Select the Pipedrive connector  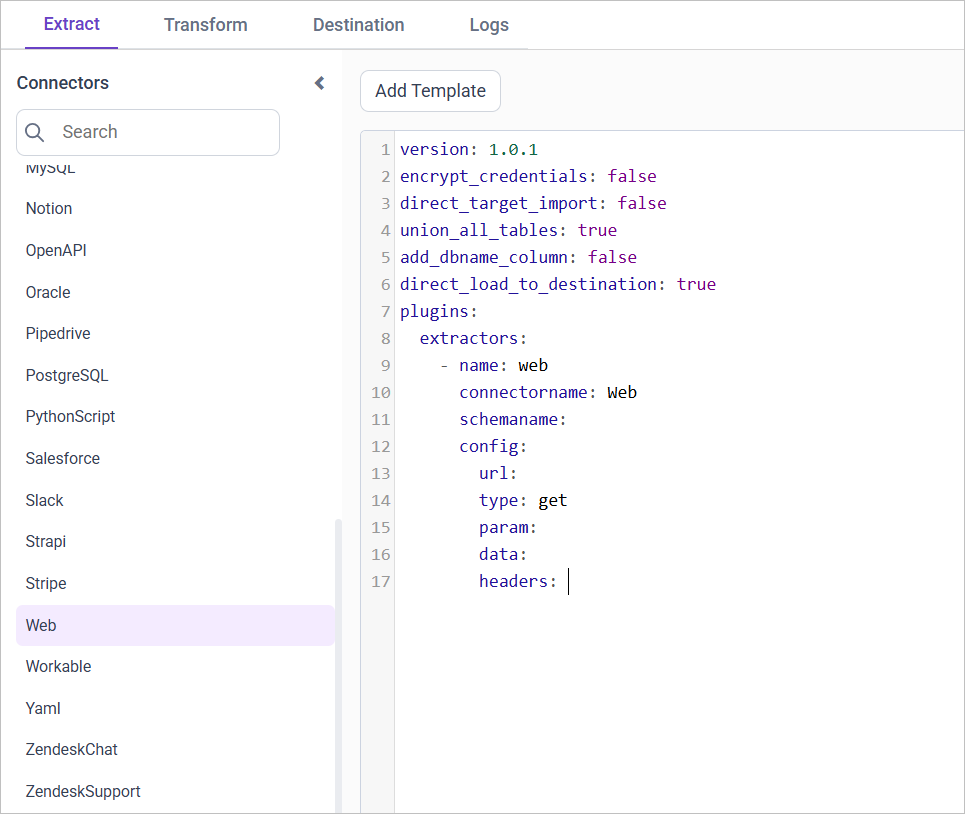tap(57, 333)
